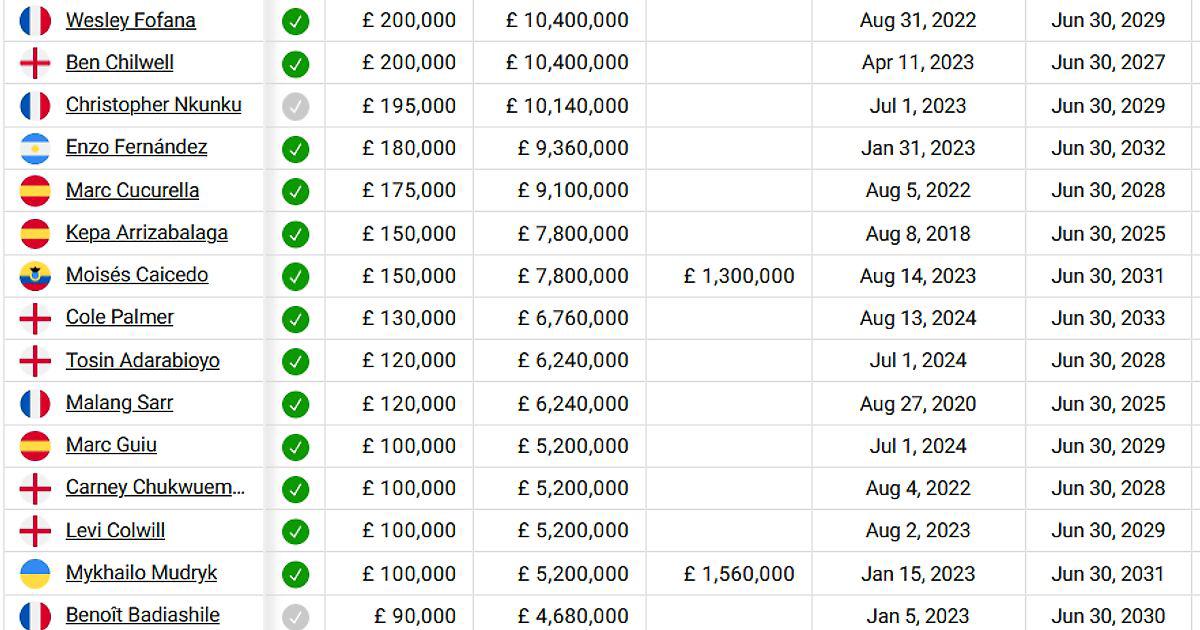1200x630 pixels.
Task: Click Mykhailo Mudryk's £ 1,560,000 bonus cell
Action: click(739, 574)
